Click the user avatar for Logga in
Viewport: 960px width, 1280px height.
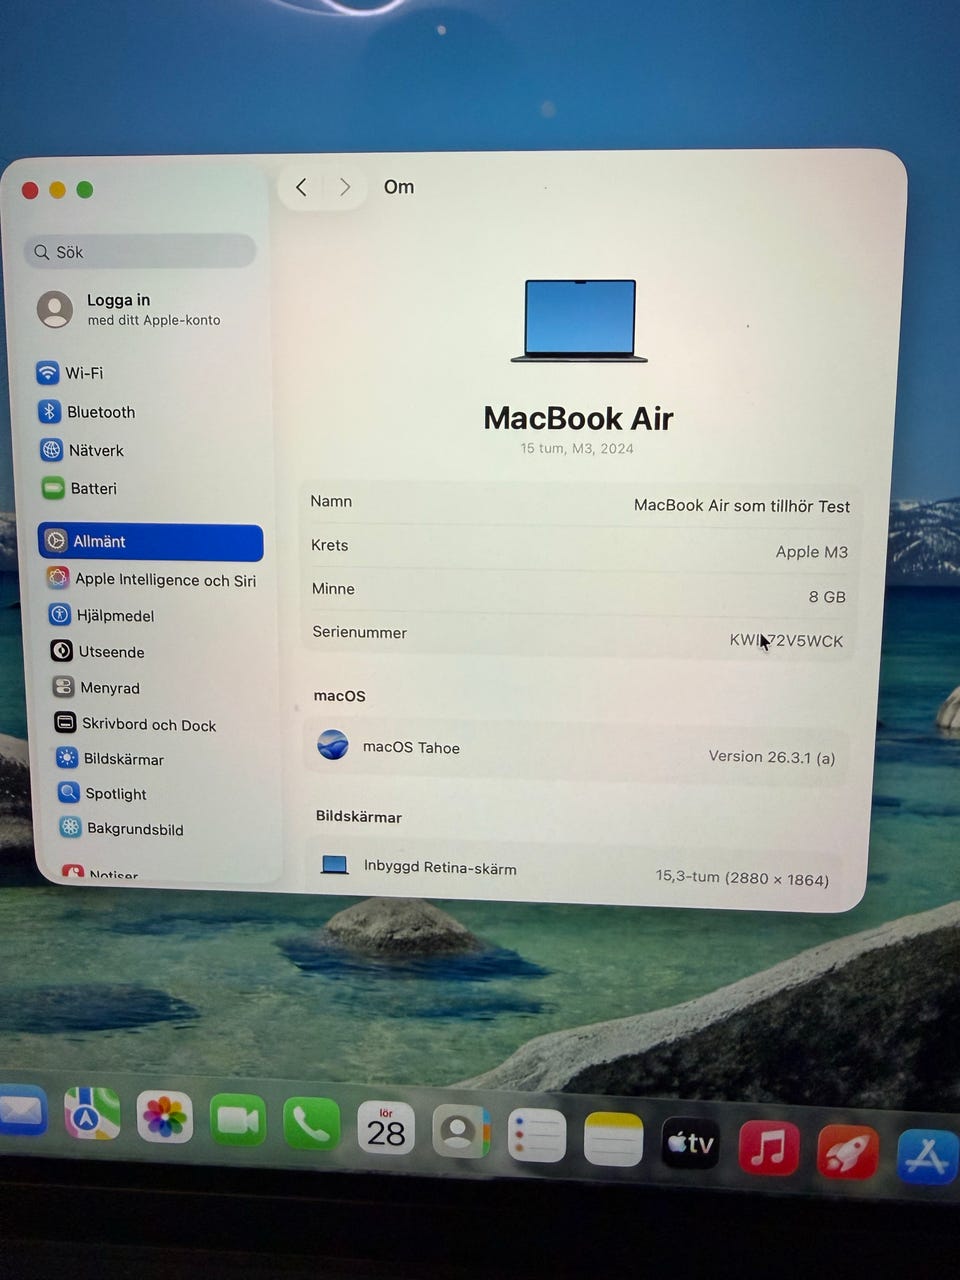55,309
